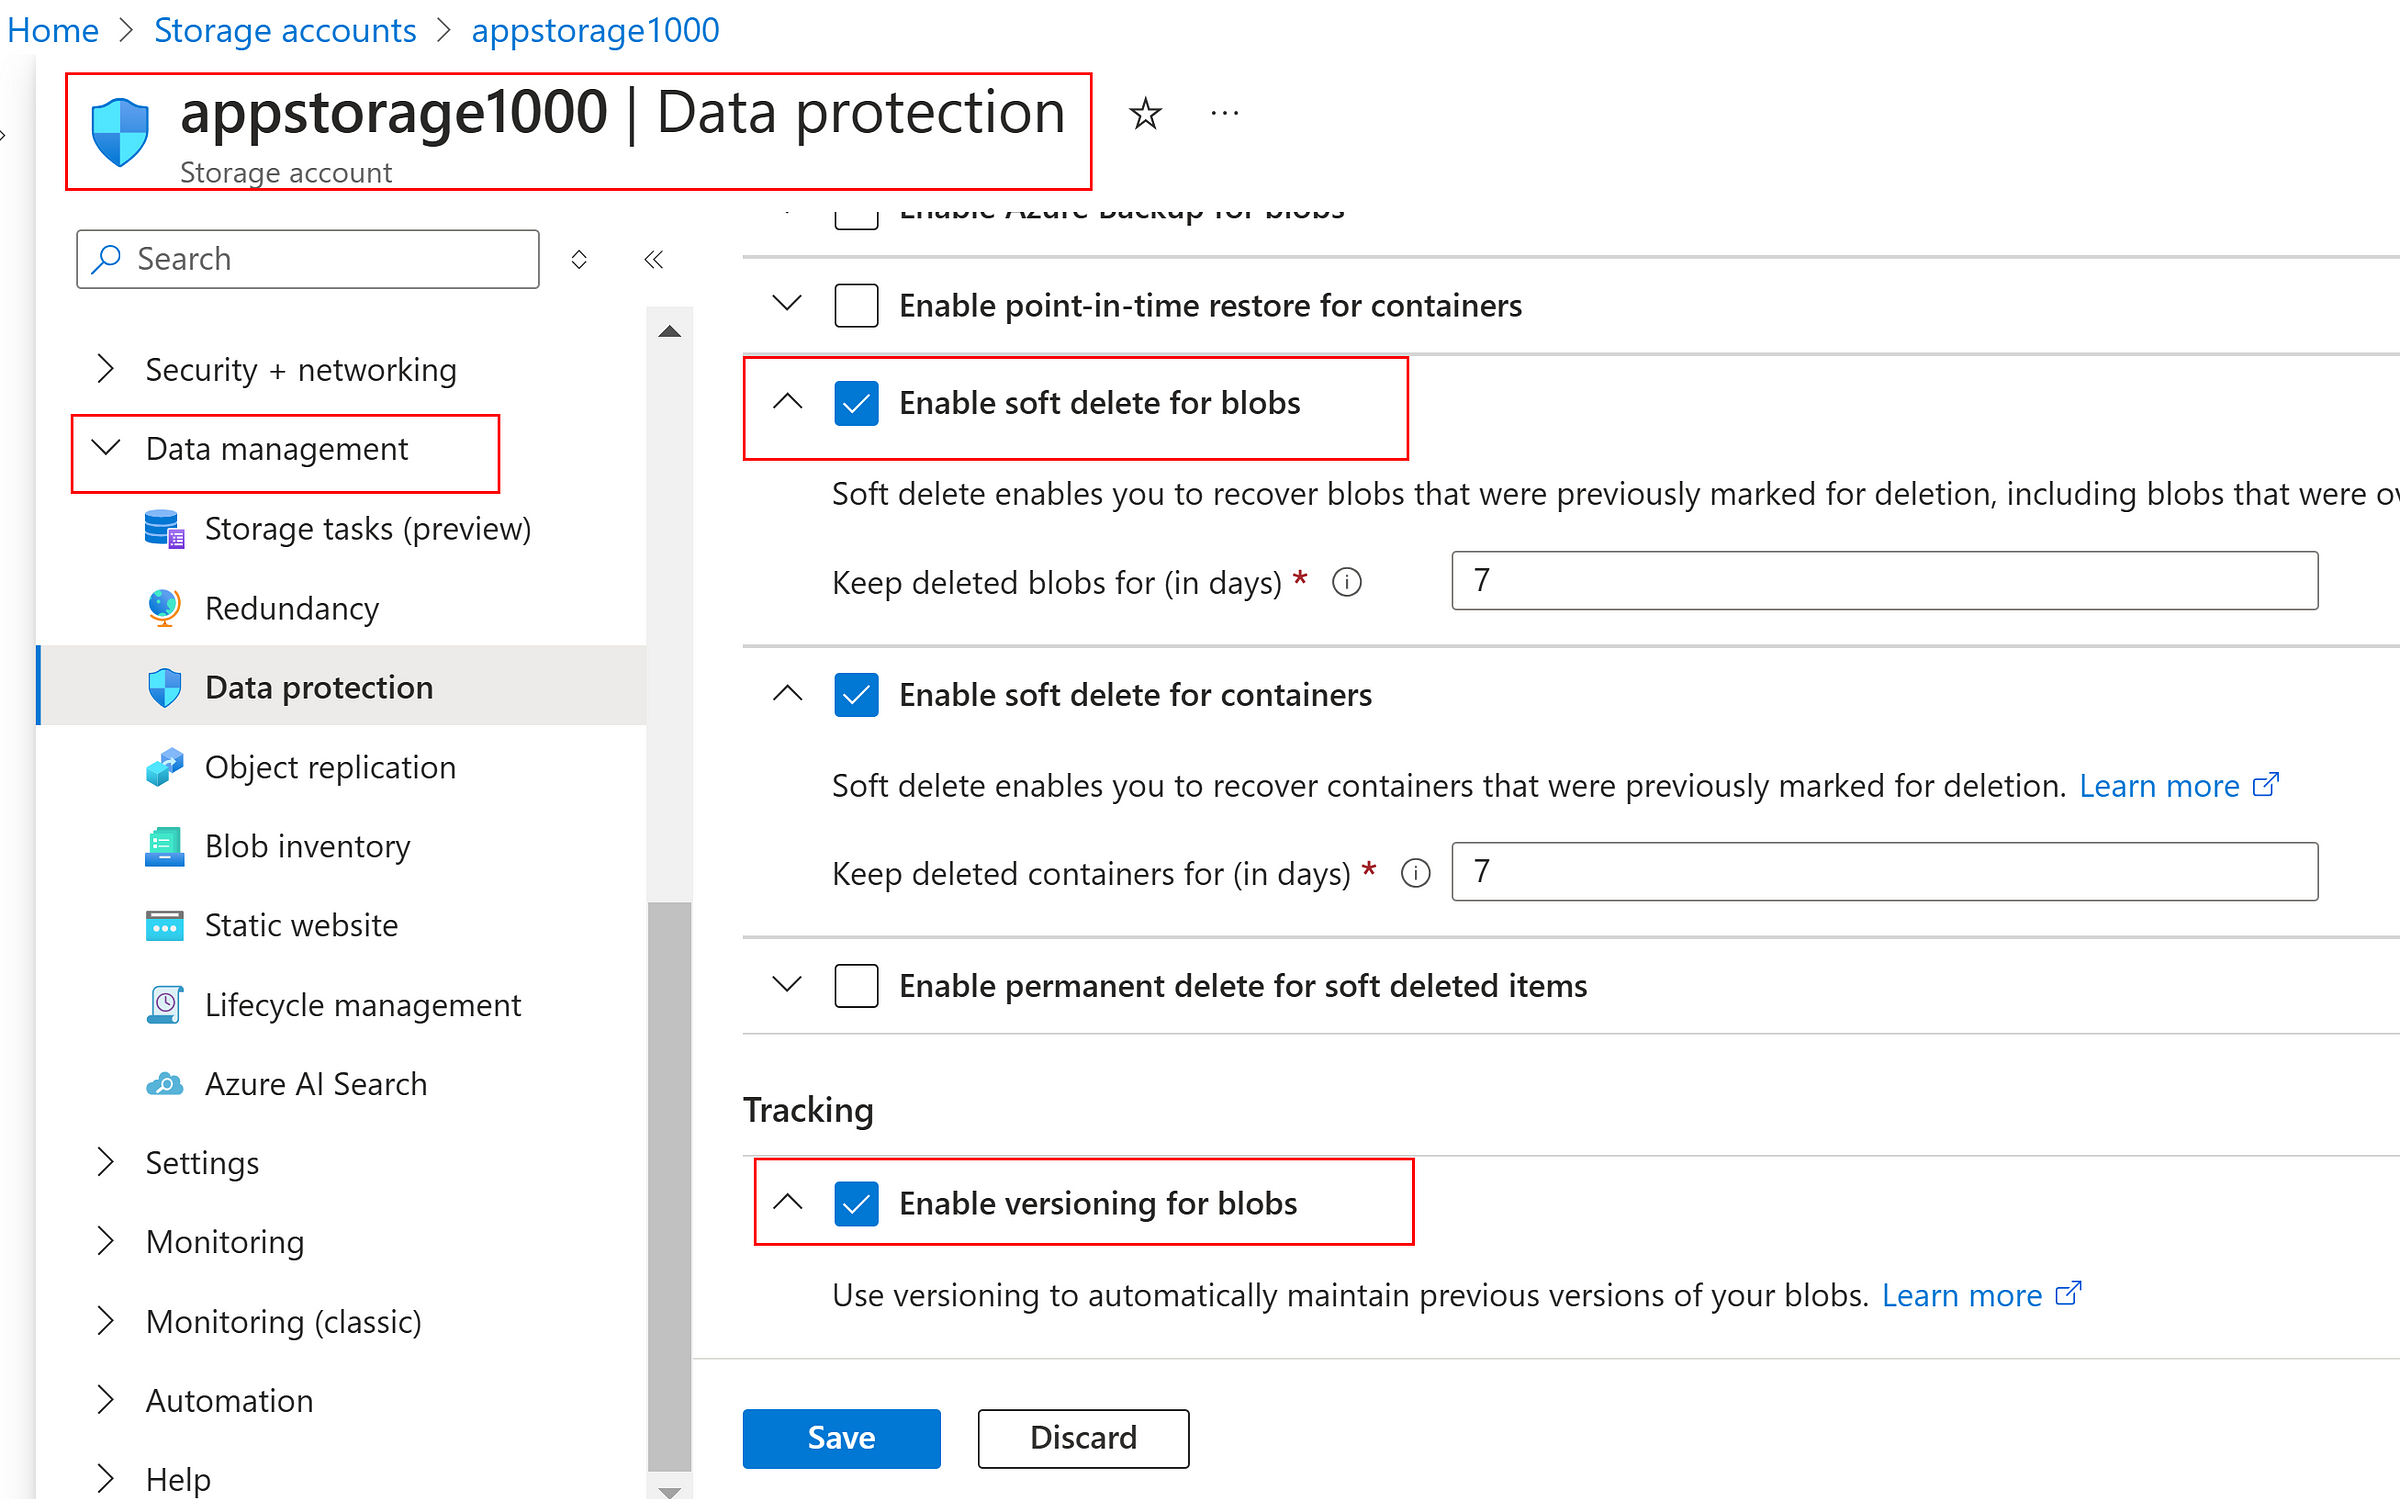The height and width of the screenshot is (1499, 2400).
Task: Expand the Security + networking group
Action: tap(106, 368)
